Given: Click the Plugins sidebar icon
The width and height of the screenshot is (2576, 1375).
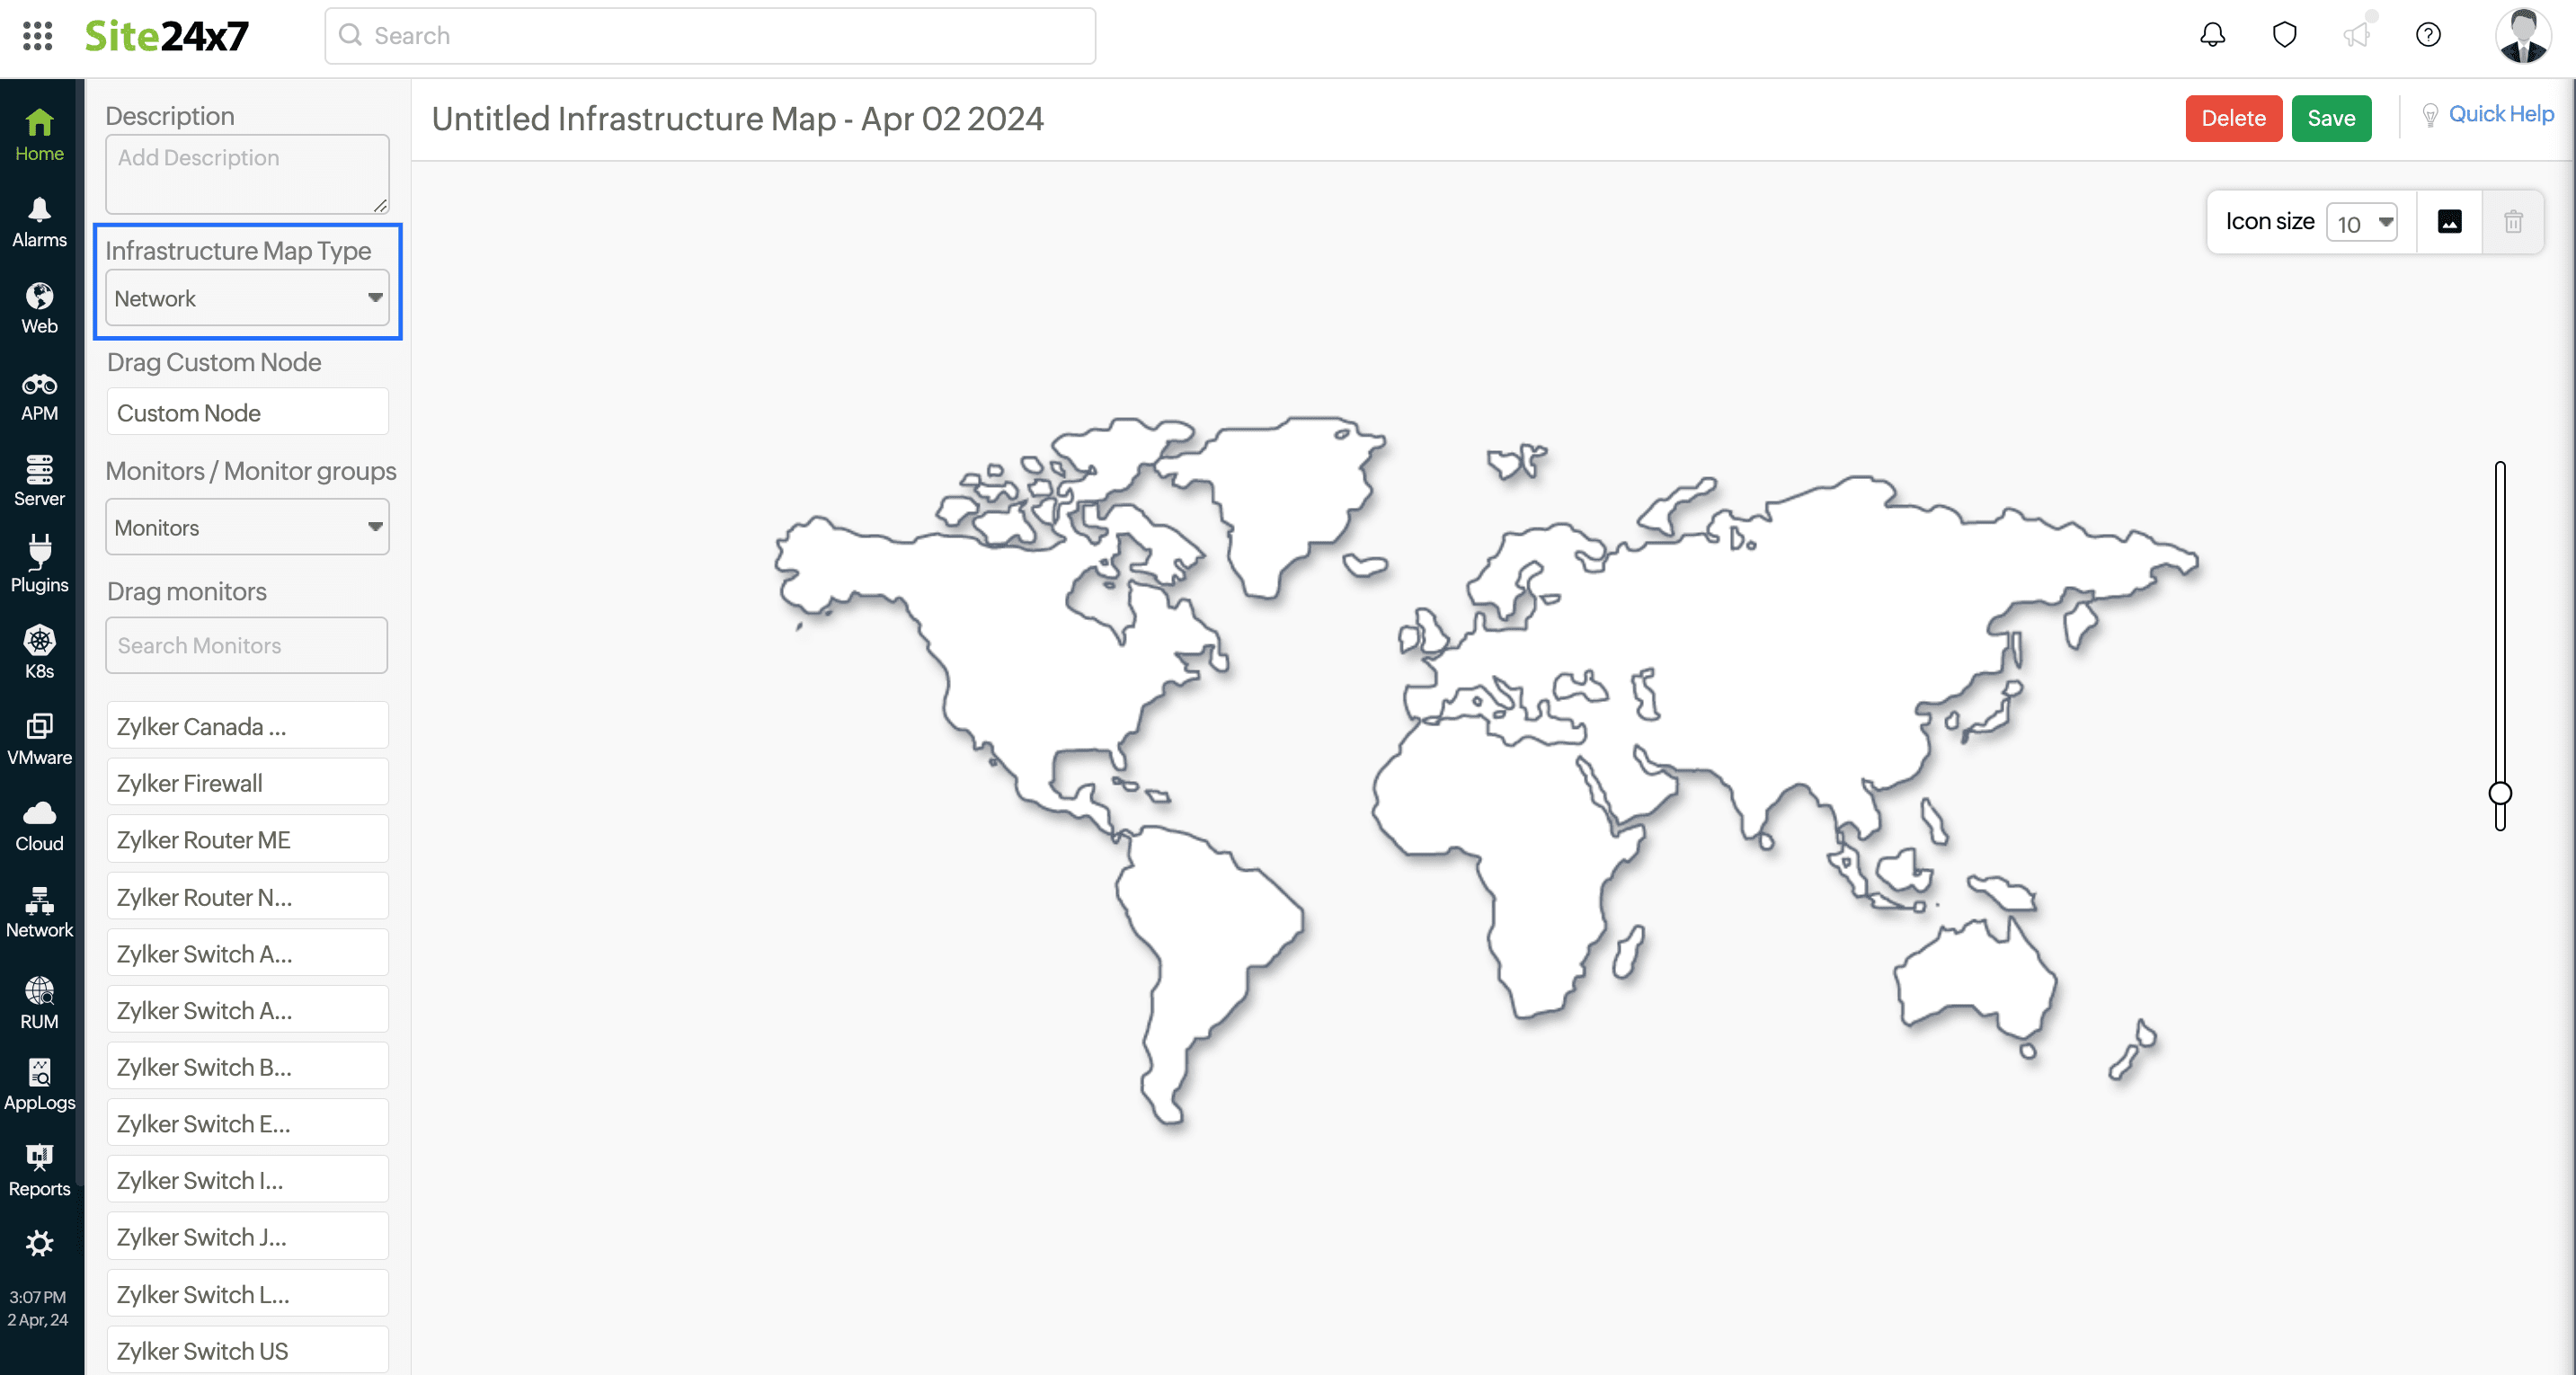Looking at the screenshot, I should click(x=38, y=565).
